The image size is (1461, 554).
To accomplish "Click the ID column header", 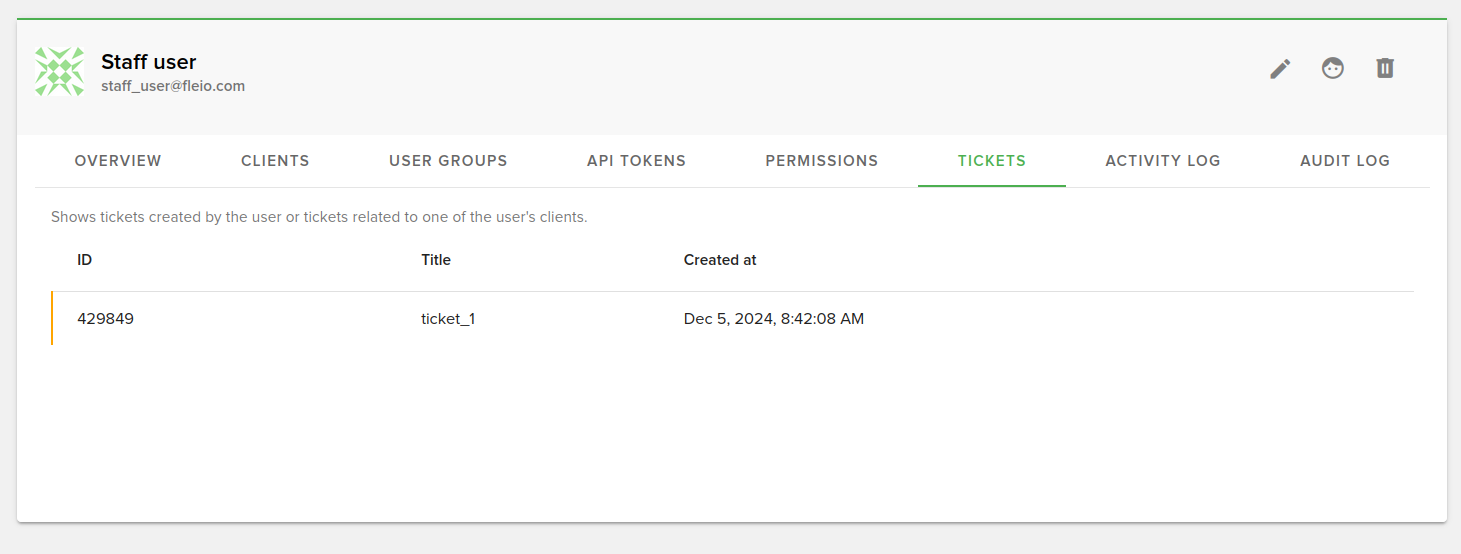I will click(x=85, y=260).
